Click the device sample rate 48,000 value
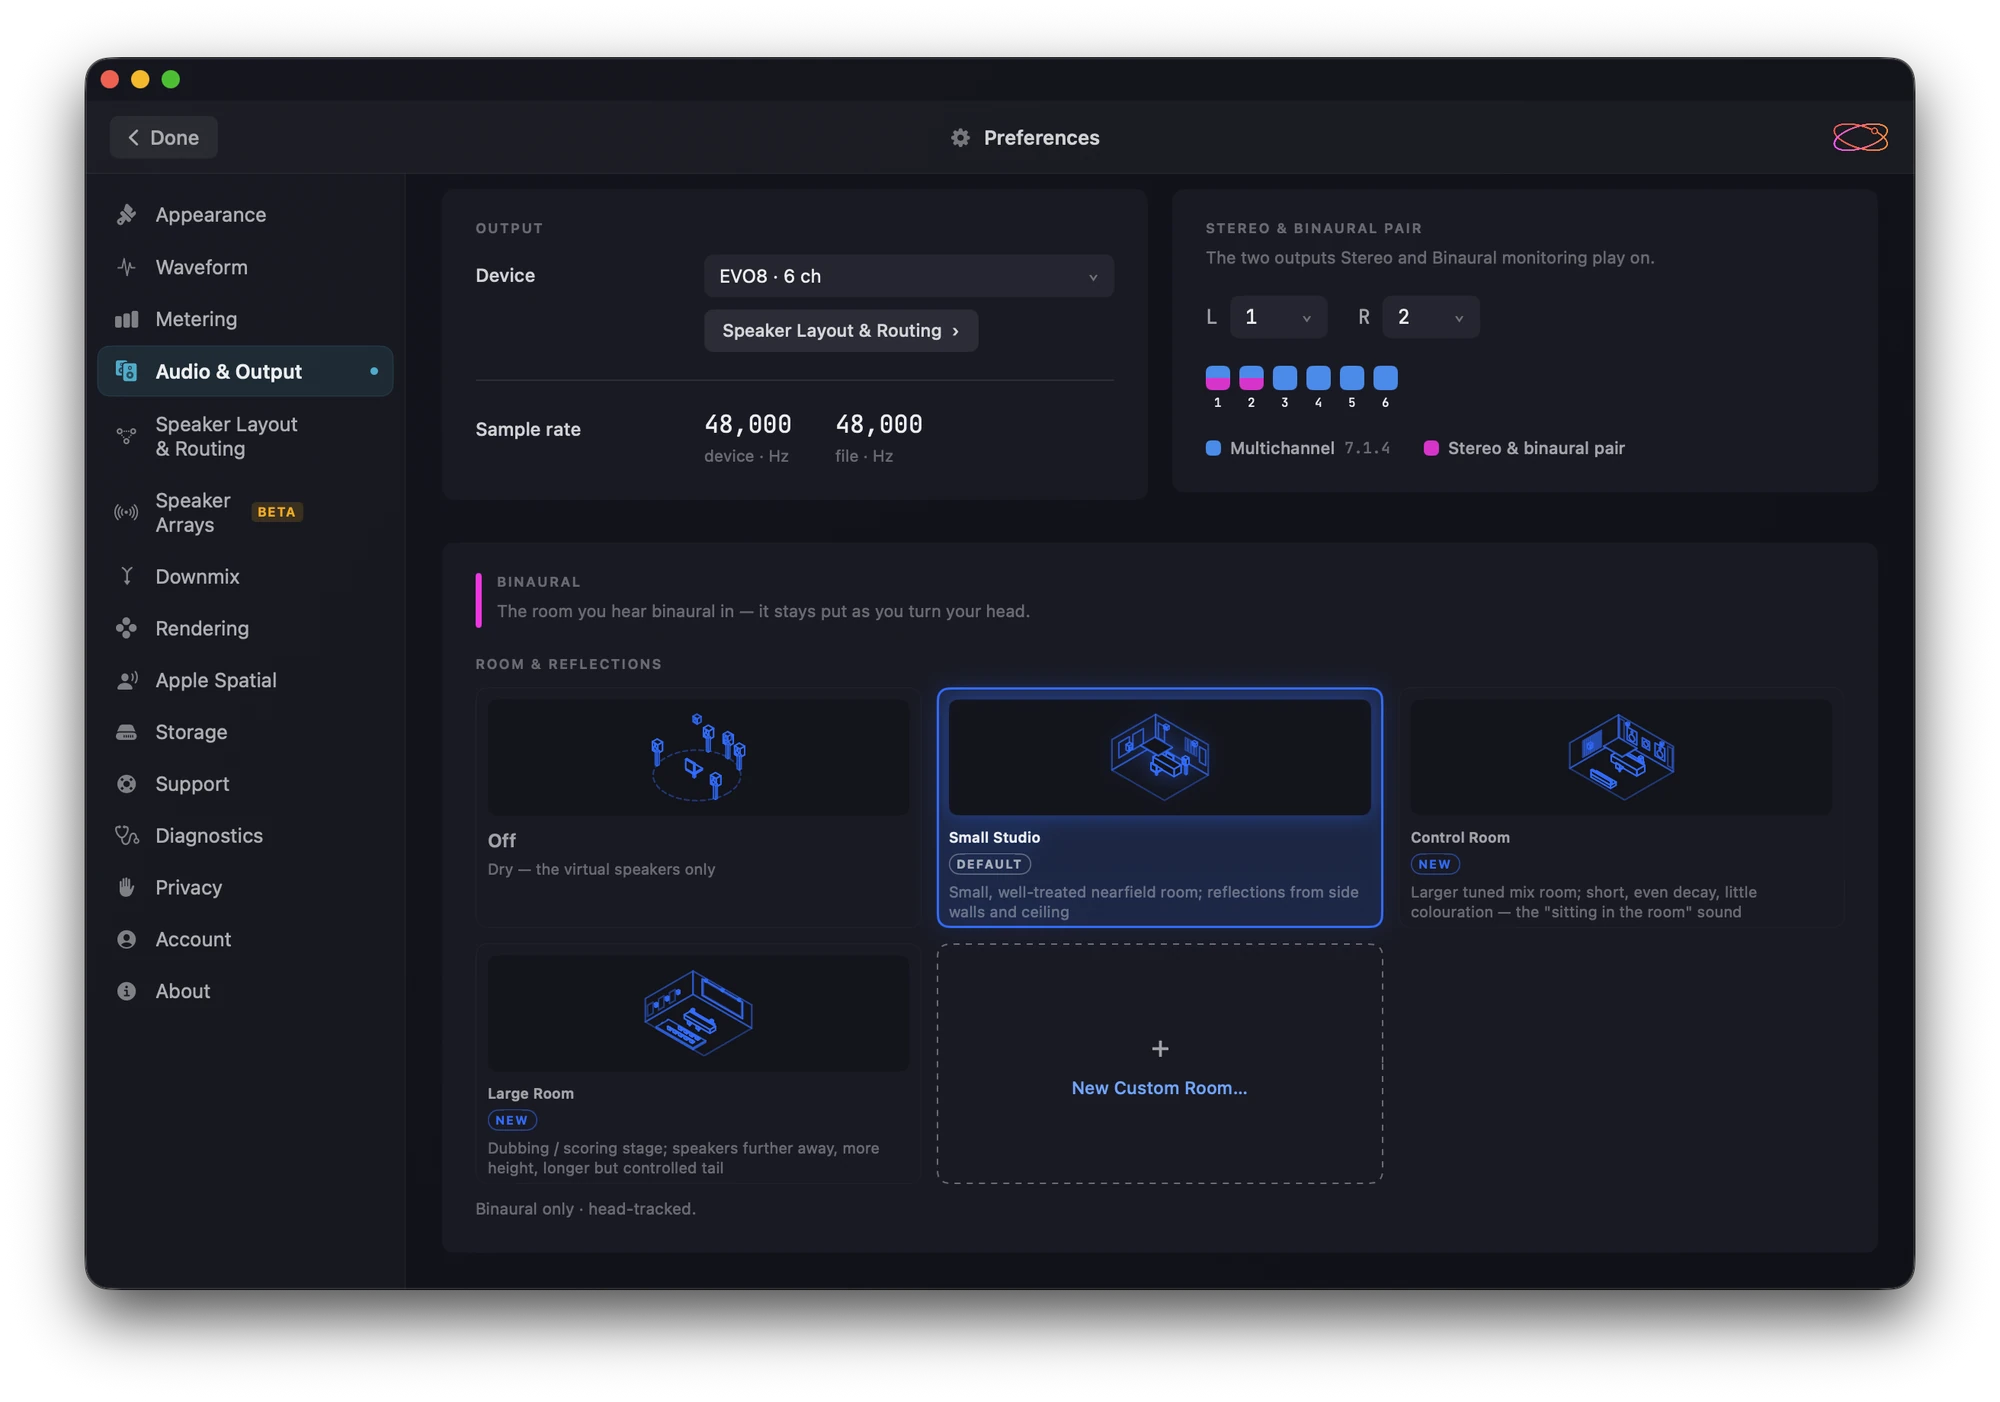 [748, 425]
